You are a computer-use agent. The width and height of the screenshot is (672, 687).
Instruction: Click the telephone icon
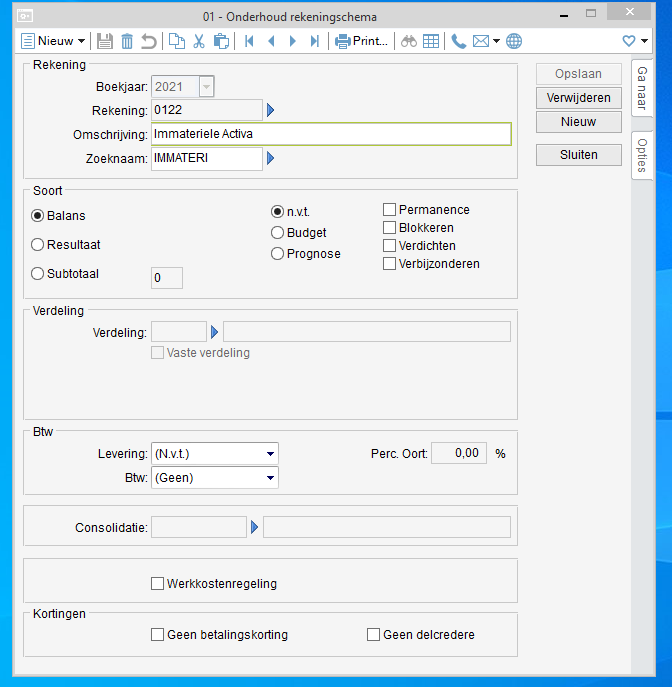coord(459,41)
